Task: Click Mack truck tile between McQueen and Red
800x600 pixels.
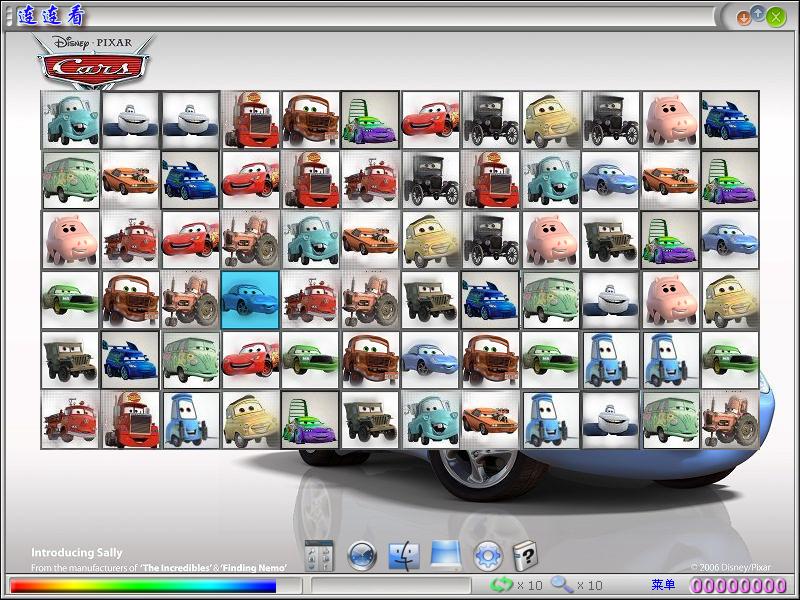Action: pos(310,180)
